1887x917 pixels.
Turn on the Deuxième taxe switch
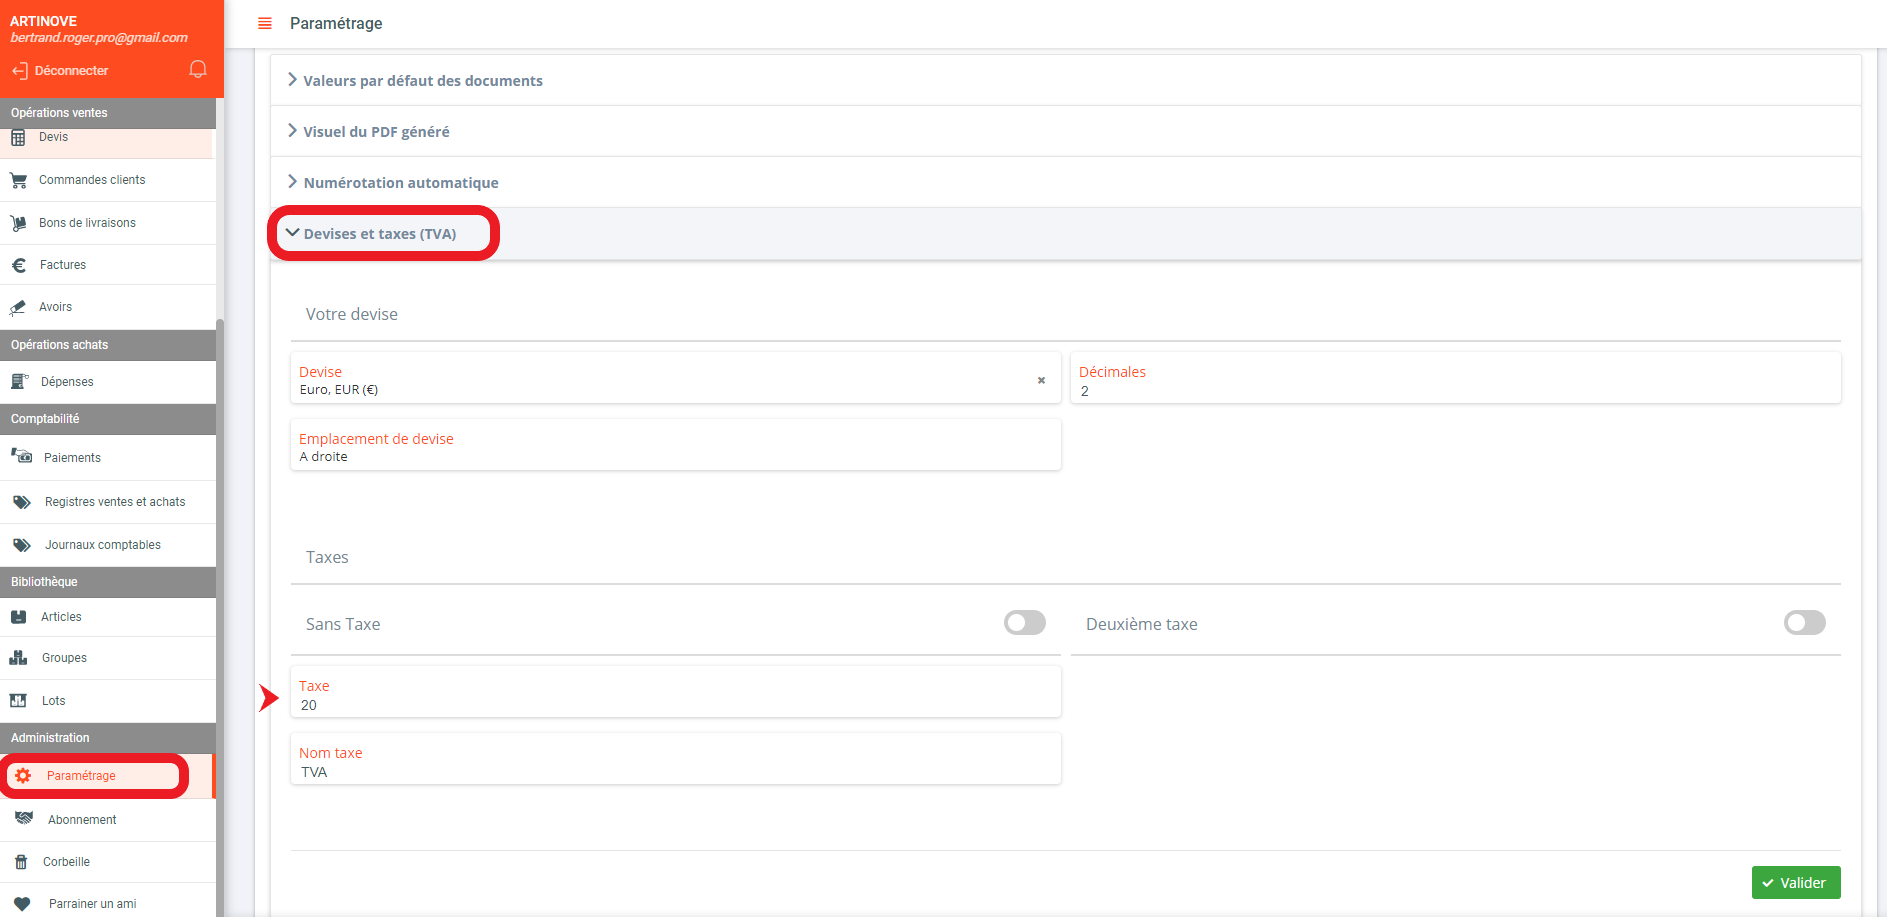pyautogui.click(x=1804, y=623)
